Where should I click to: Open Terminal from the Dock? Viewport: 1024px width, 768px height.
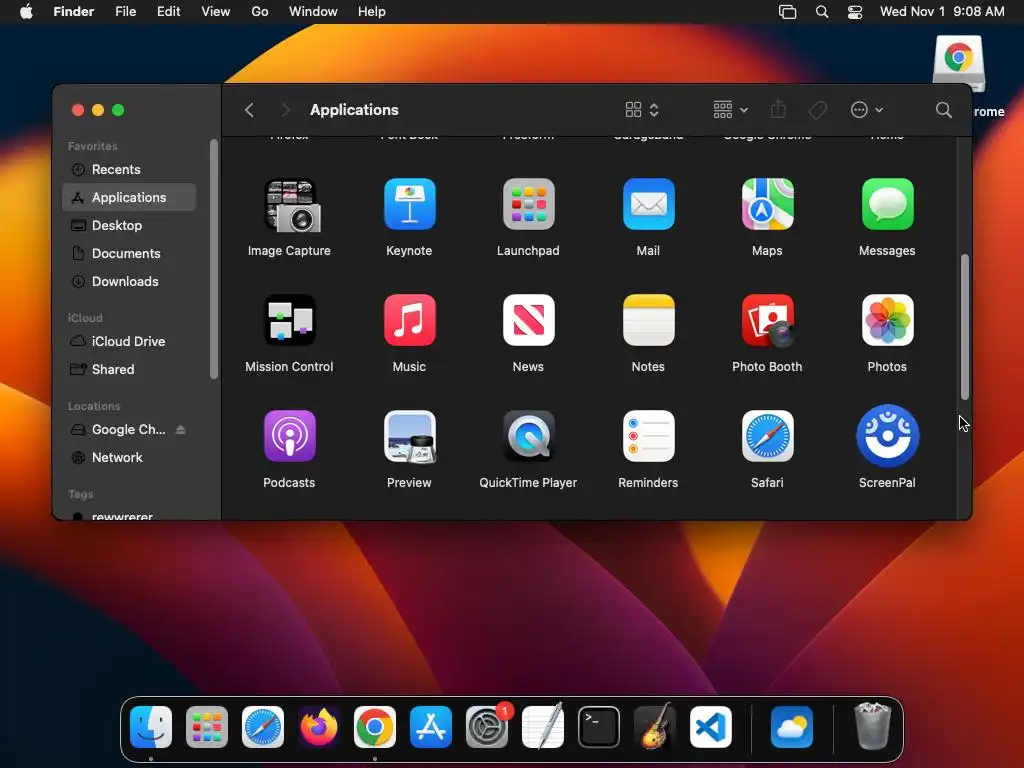(x=599, y=727)
